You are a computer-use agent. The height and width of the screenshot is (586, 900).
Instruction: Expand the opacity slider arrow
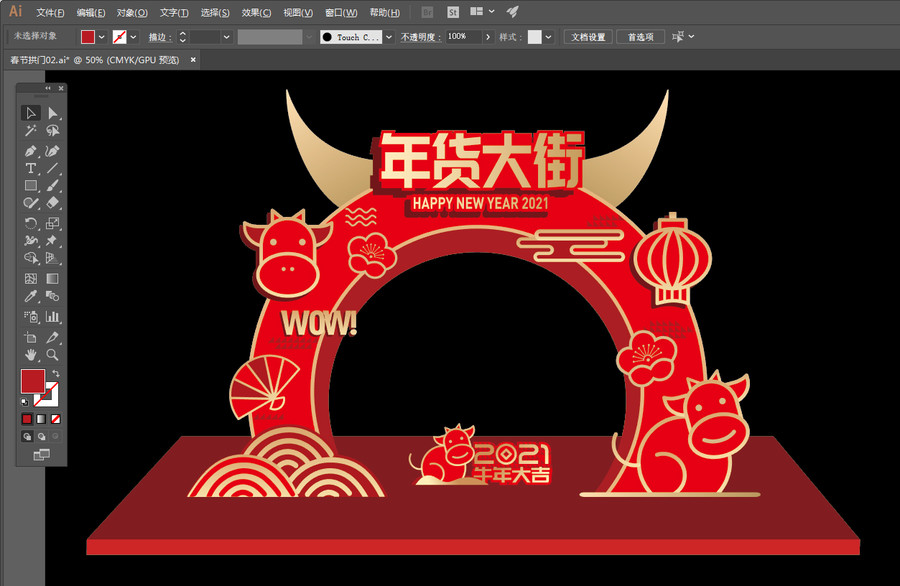tap(488, 37)
